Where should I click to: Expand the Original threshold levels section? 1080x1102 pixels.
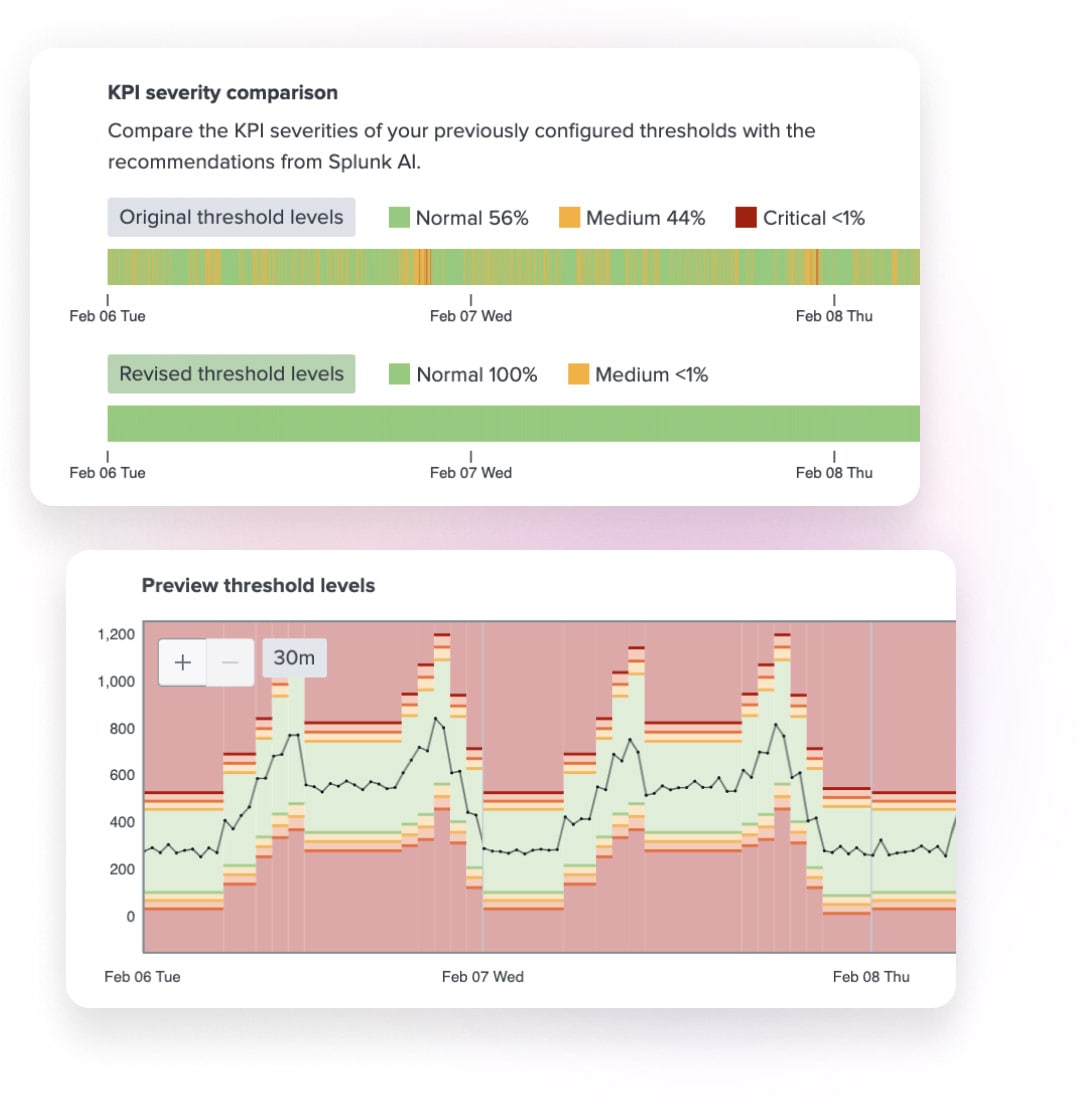[x=231, y=217]
